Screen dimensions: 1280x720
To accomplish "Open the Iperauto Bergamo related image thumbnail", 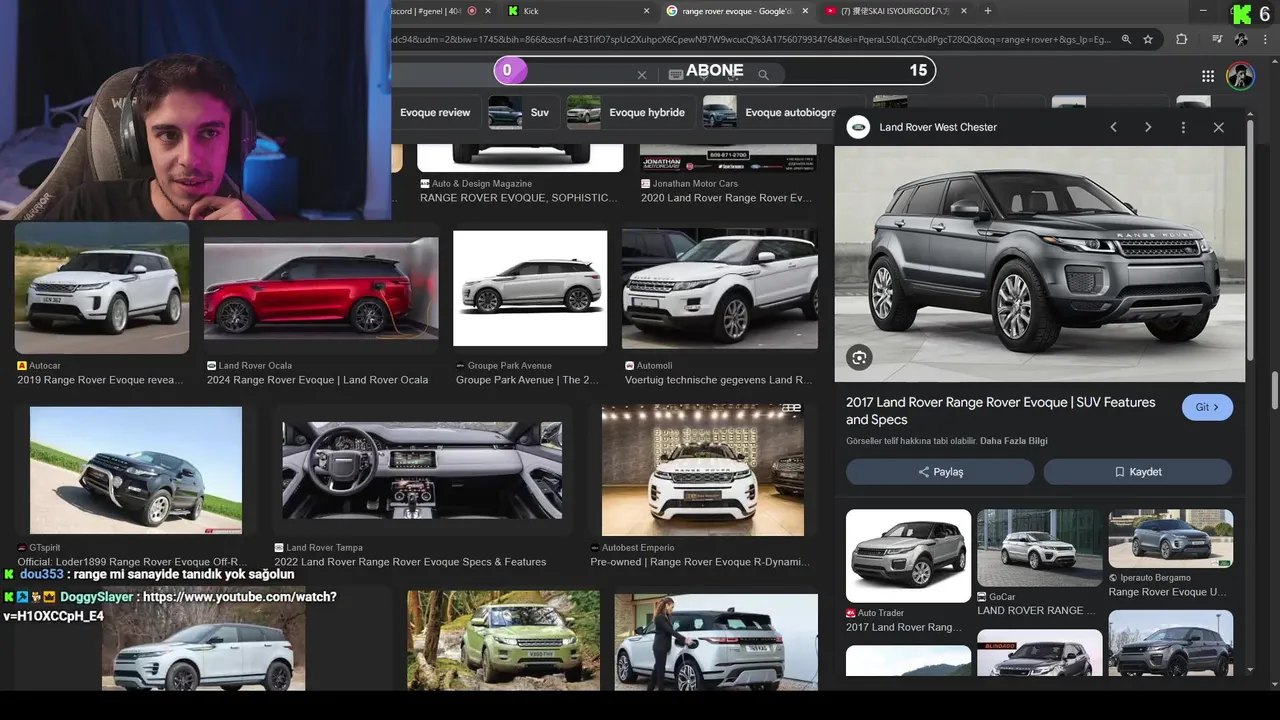I will point(1170,539).
